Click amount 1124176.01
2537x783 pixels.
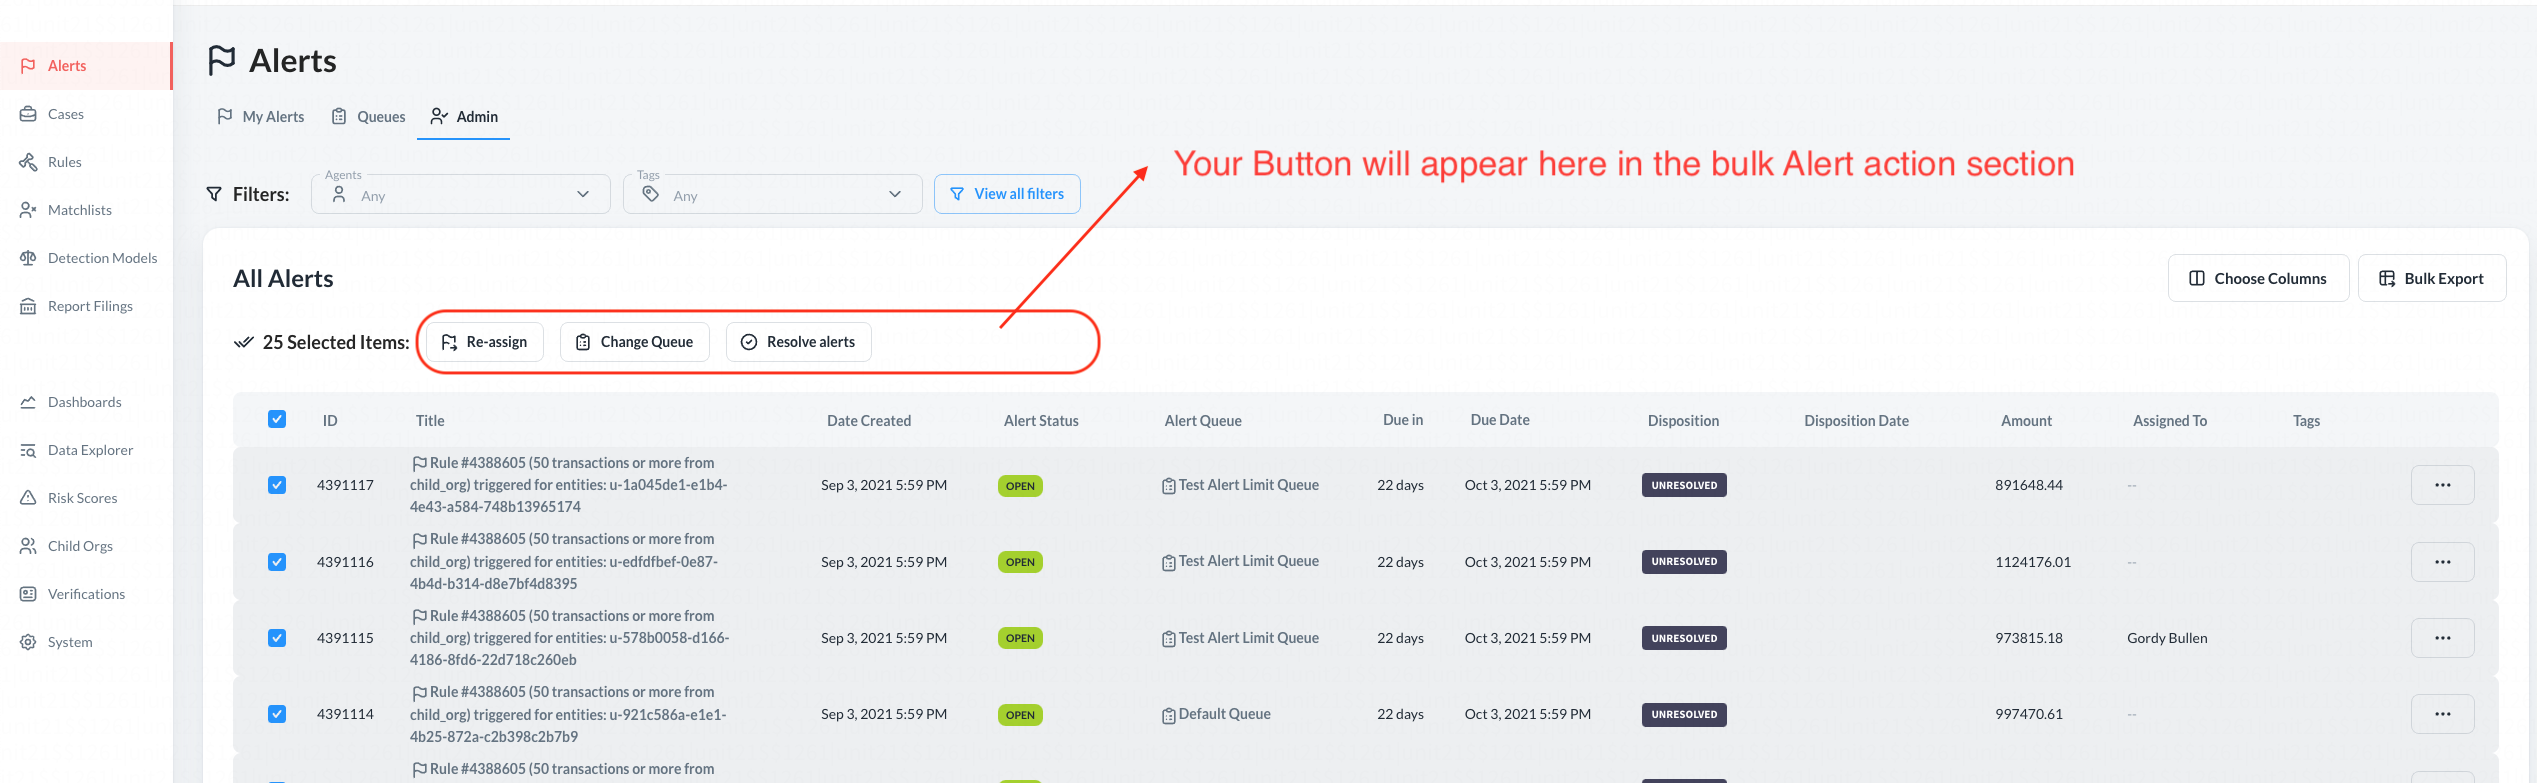pyautogui.click(x=2033, y=562)
